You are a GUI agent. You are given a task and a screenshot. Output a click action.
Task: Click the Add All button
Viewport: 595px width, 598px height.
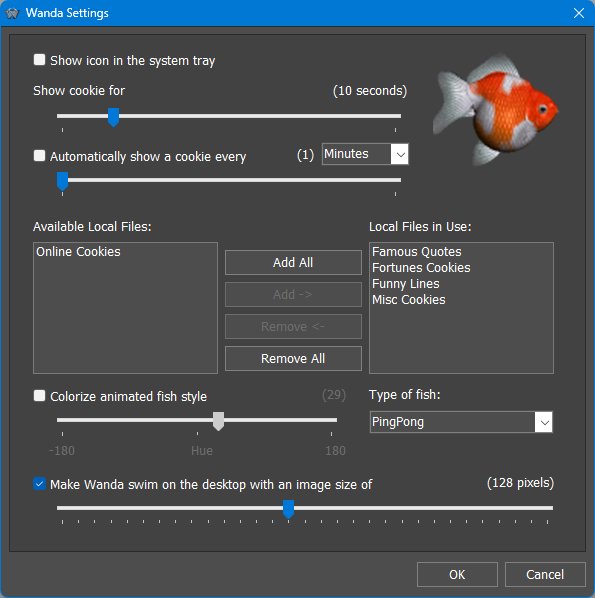(x=293, y=262)
